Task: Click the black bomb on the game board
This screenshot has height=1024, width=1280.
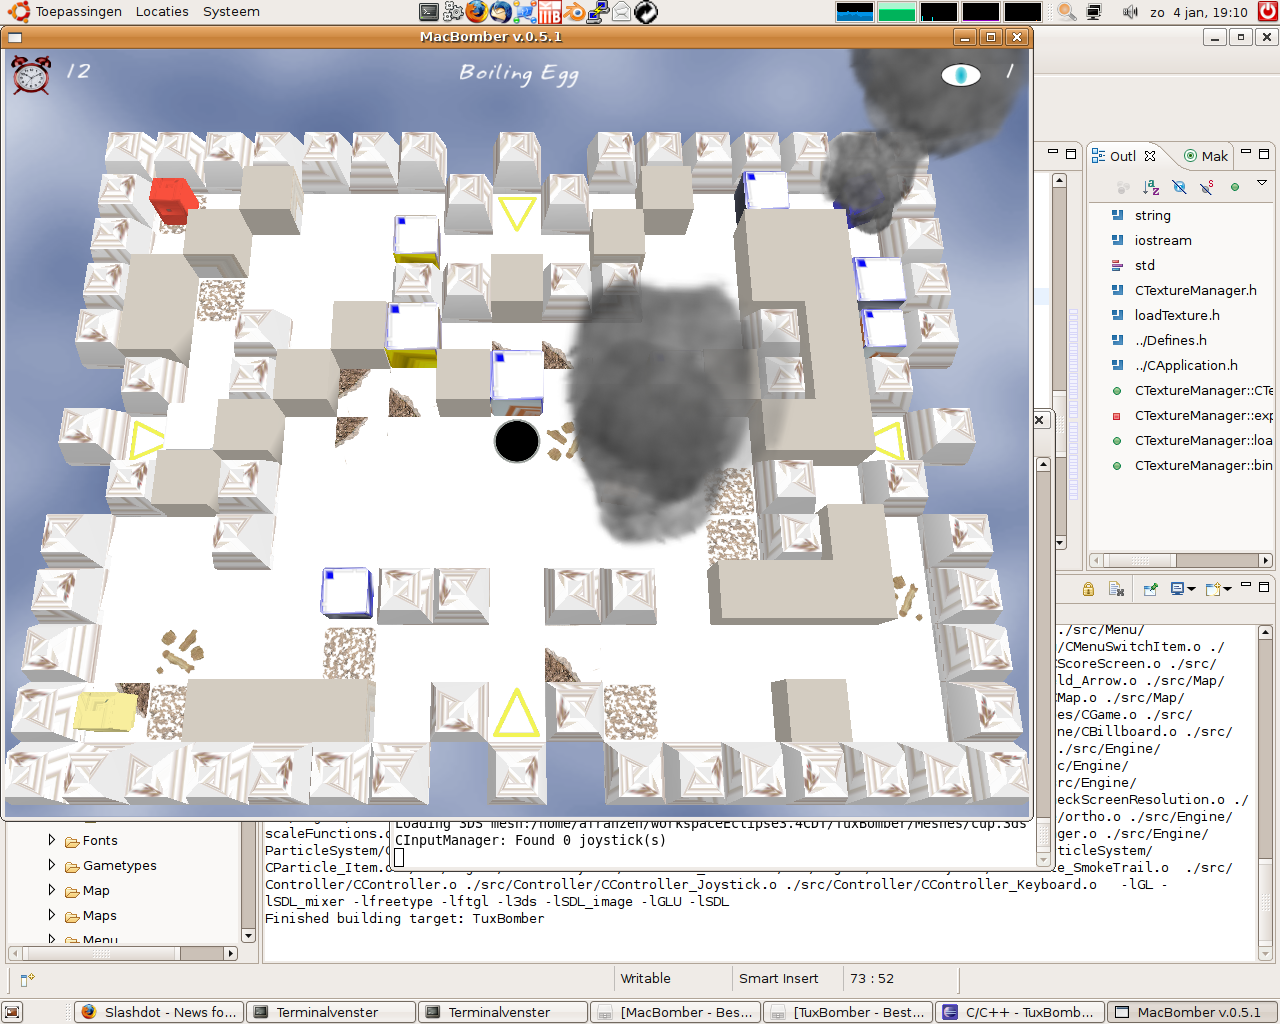Action: point(517,441)
